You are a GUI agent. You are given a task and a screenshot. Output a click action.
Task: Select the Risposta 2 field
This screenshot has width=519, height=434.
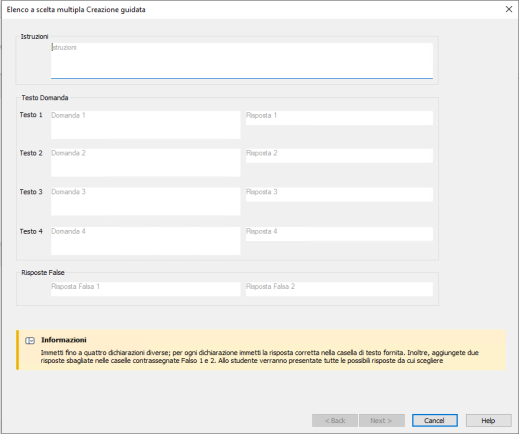[x=339, y=156]
